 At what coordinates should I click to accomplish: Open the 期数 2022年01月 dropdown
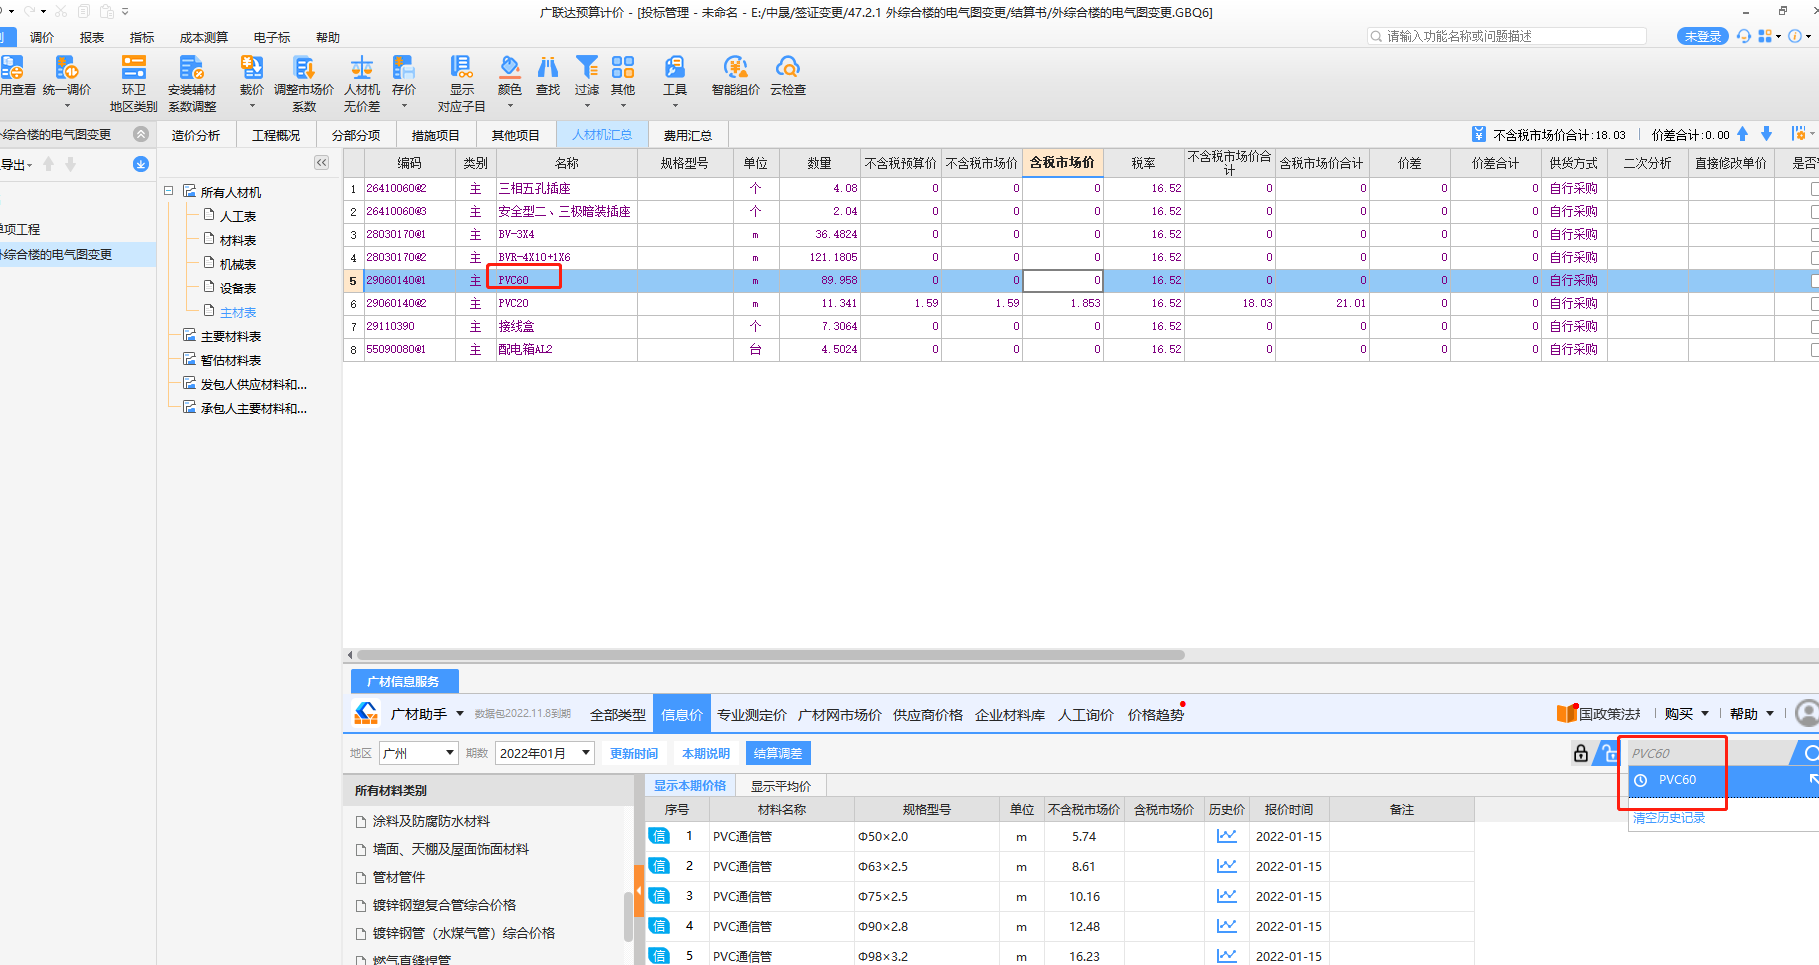click(545, 753)
